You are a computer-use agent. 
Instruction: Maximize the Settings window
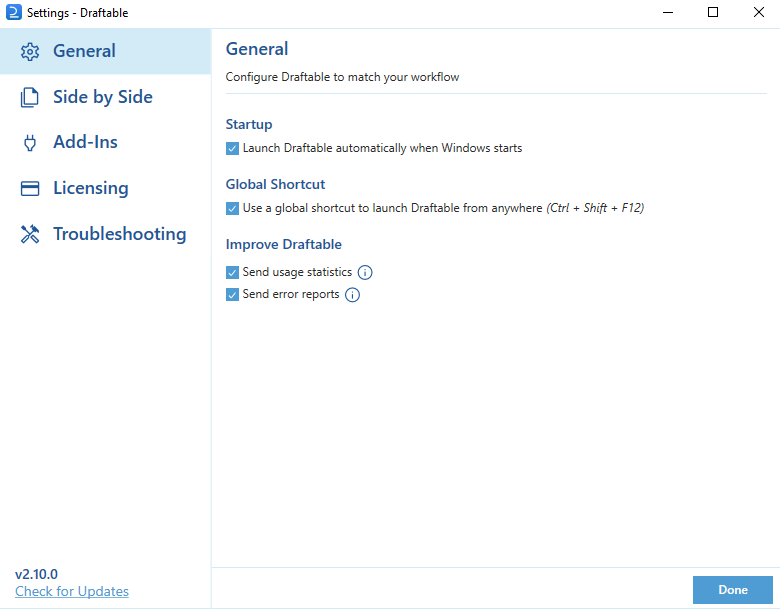713,12
